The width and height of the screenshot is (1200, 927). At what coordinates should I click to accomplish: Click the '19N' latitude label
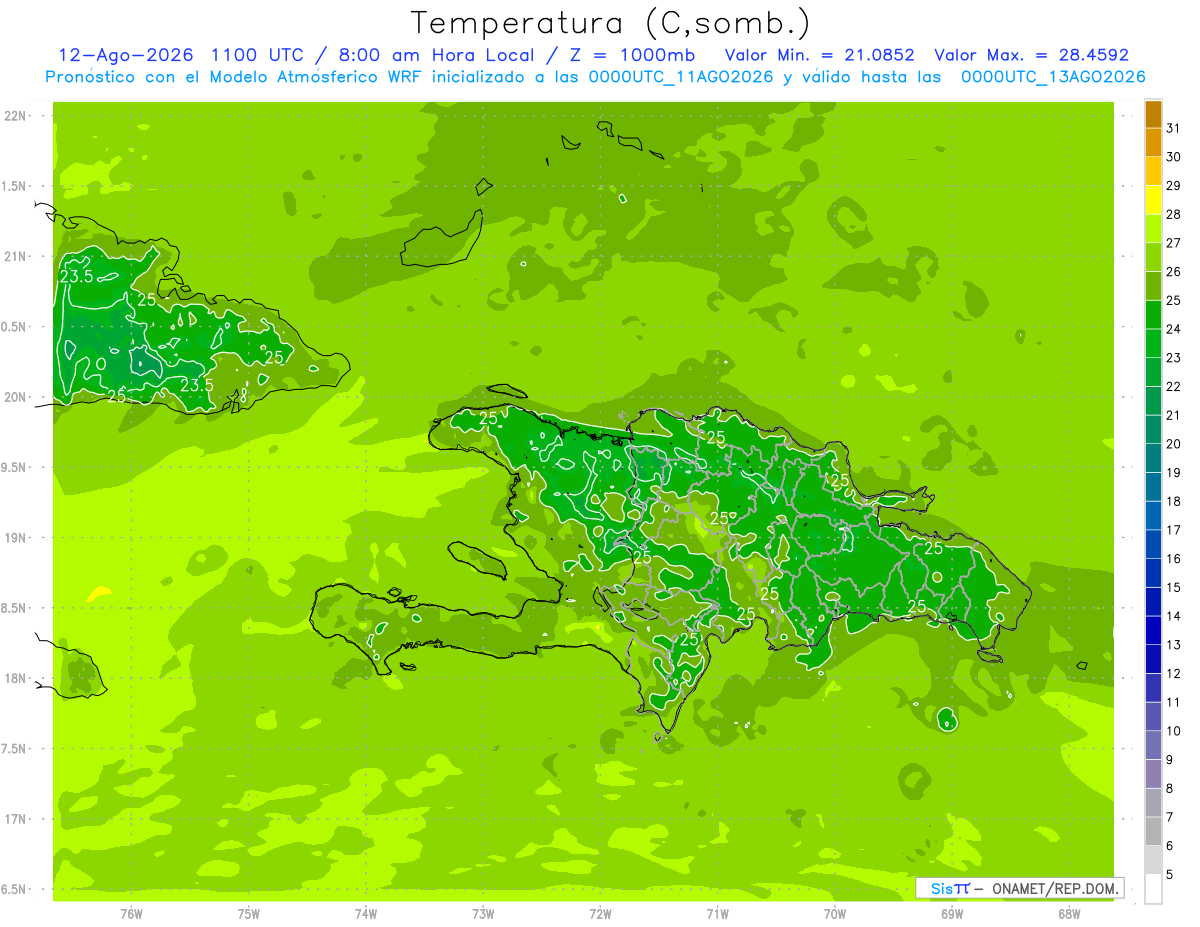click(x=15, y=538)
